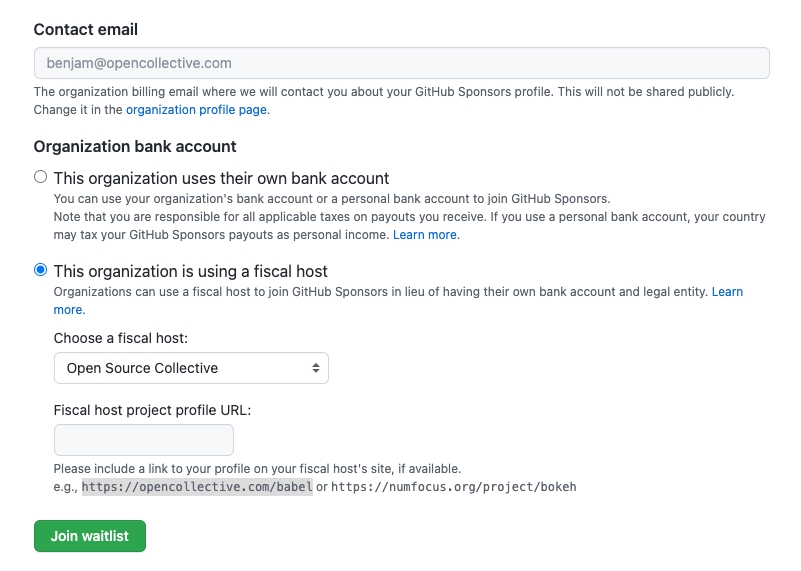This screenshot has width=801, height=571.
Task: Click the "Choose a fiscal host:" label
Action: tap(121, 338)
